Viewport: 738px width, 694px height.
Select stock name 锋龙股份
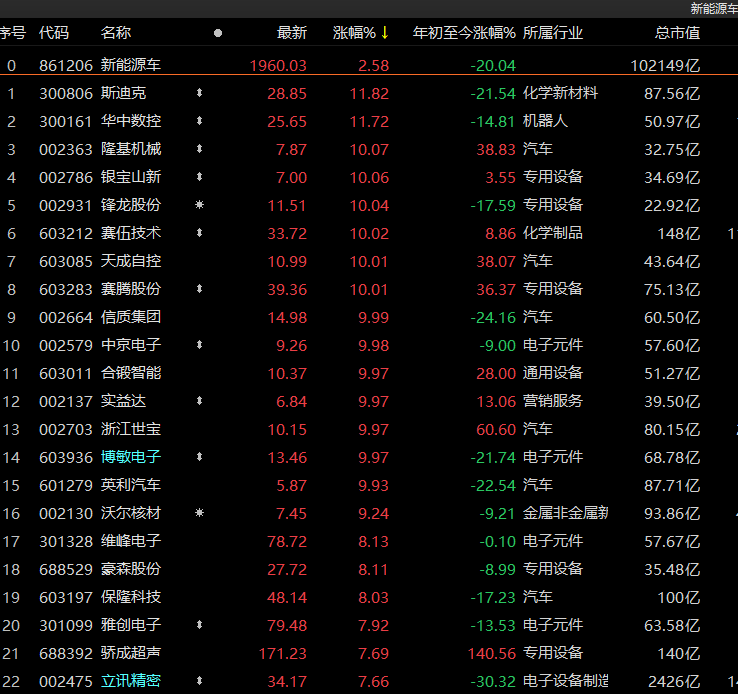(x=131, y=205)
